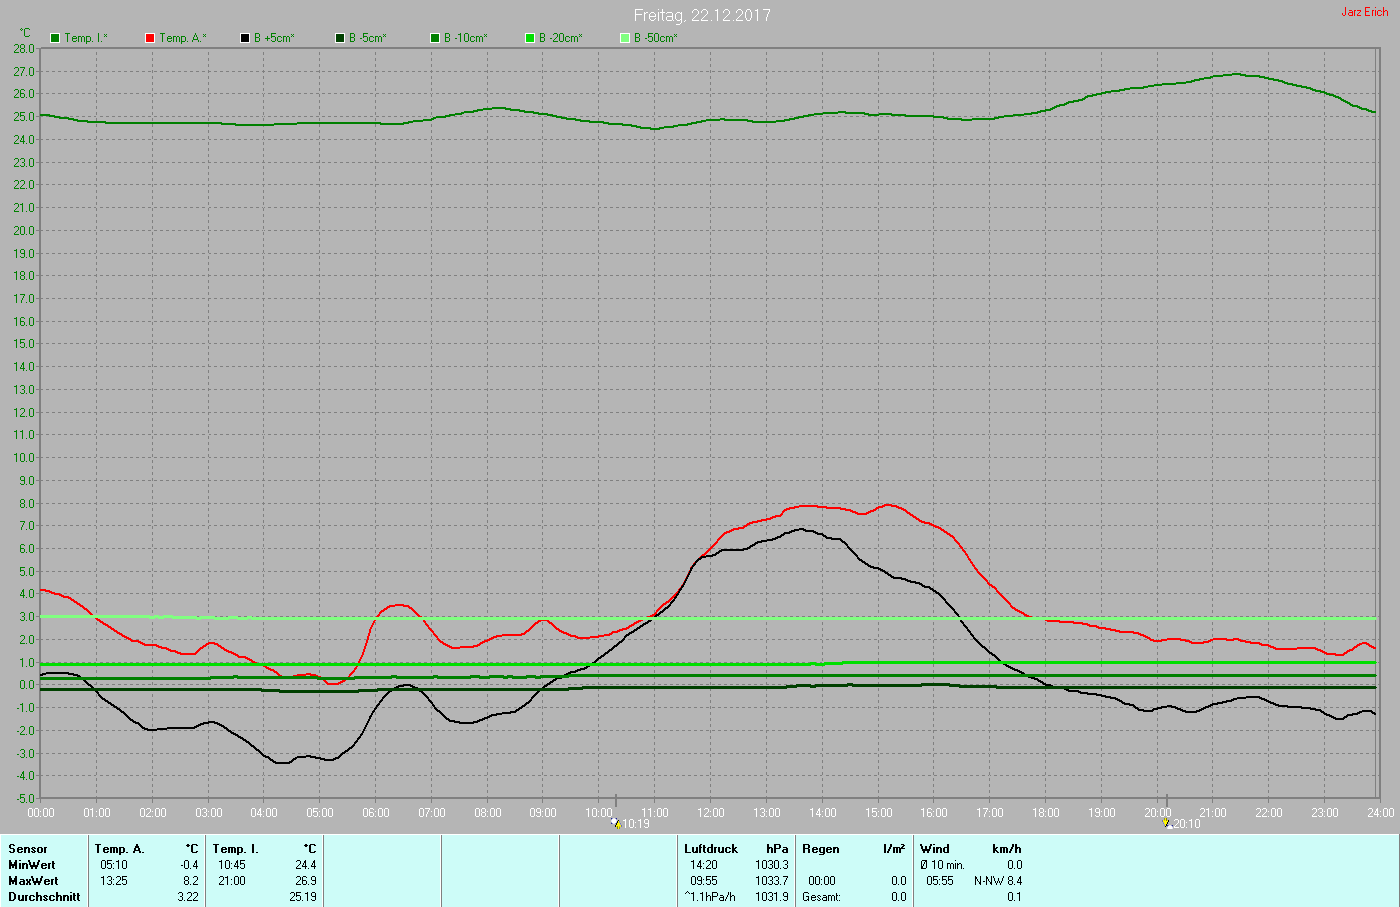Click the sunrise icon at 10:19
The image size is (1400, 907).
click(x=617, y=823)
